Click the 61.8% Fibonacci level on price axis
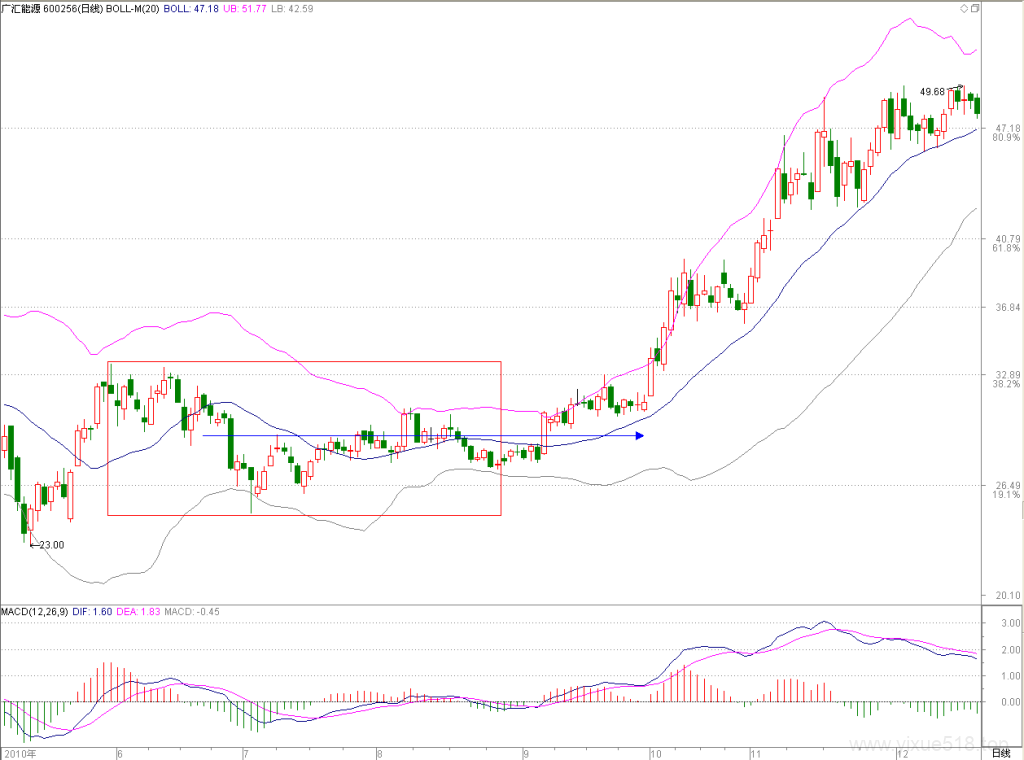This screenshot has height=760, width=1024. [x=1006, y=248]
